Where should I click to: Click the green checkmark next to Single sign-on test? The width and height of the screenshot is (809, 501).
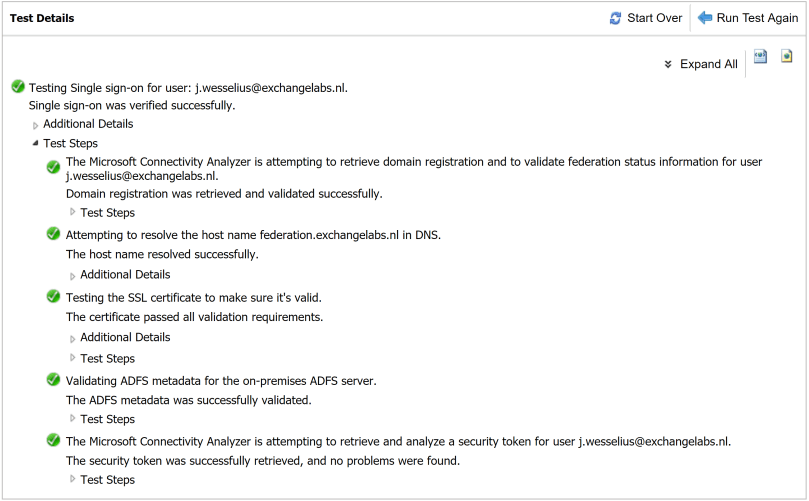point(18,88)
